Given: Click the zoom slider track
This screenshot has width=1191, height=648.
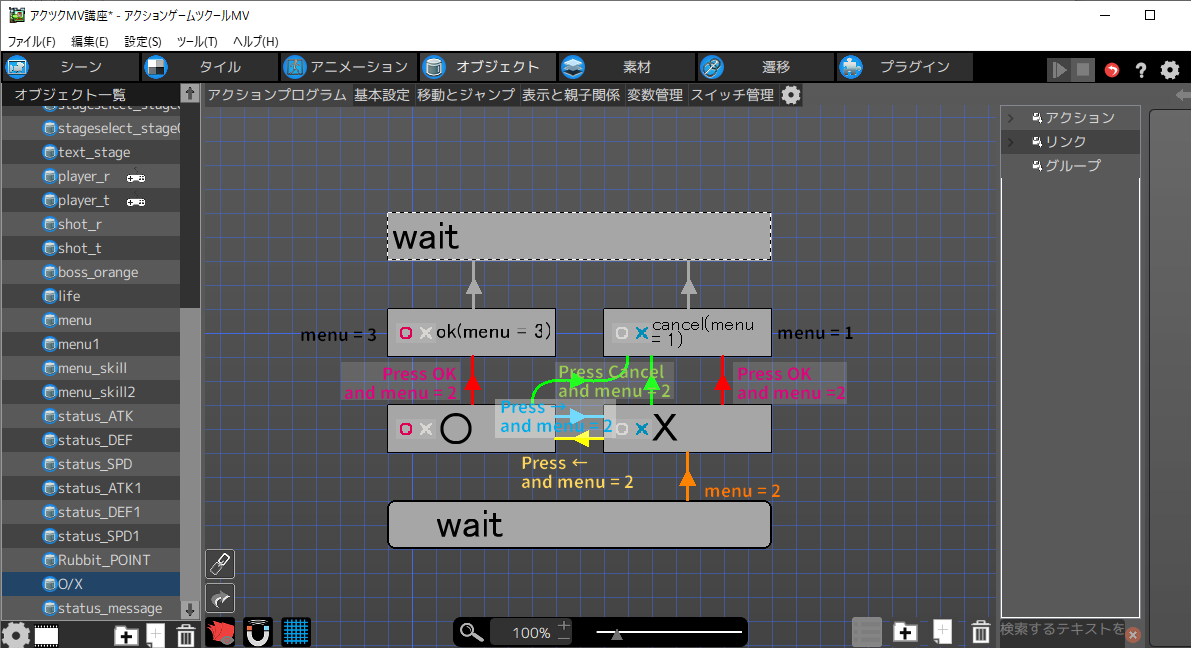Looking at the screenshot, I should [x=670, y=632].
